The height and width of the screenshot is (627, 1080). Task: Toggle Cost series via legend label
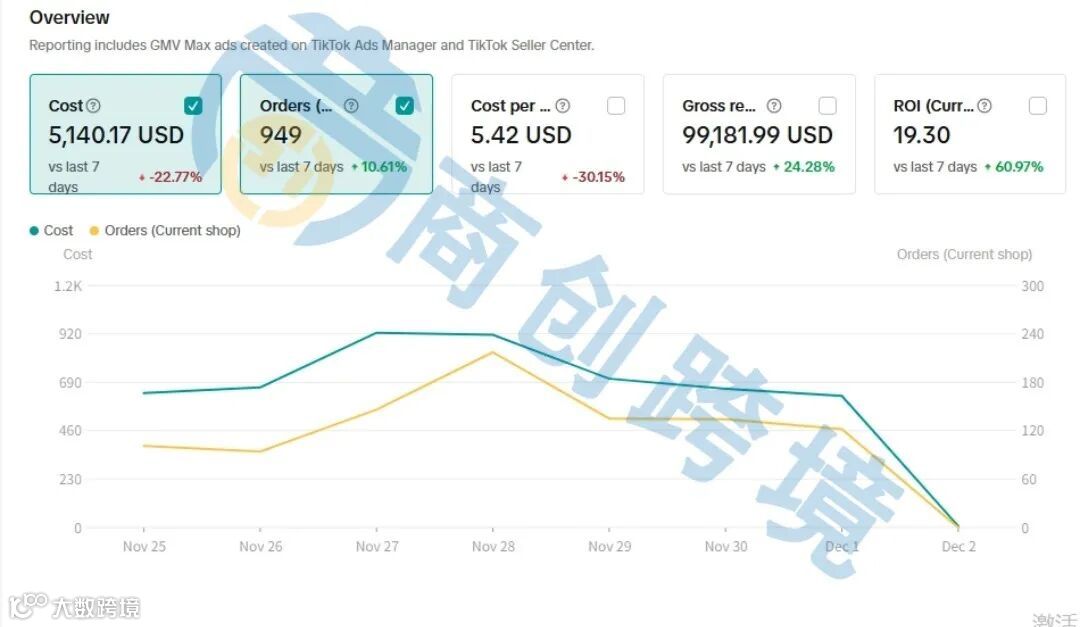(x=59, y=231)
